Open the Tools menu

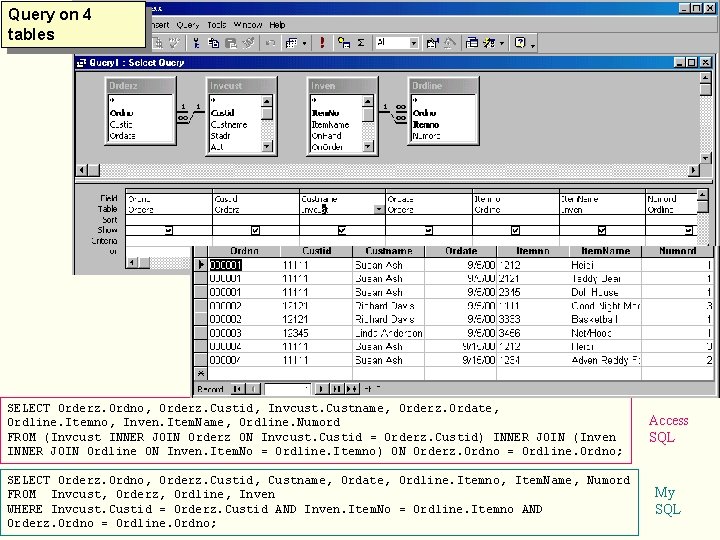pyautogui.click(x=217, y=25)
